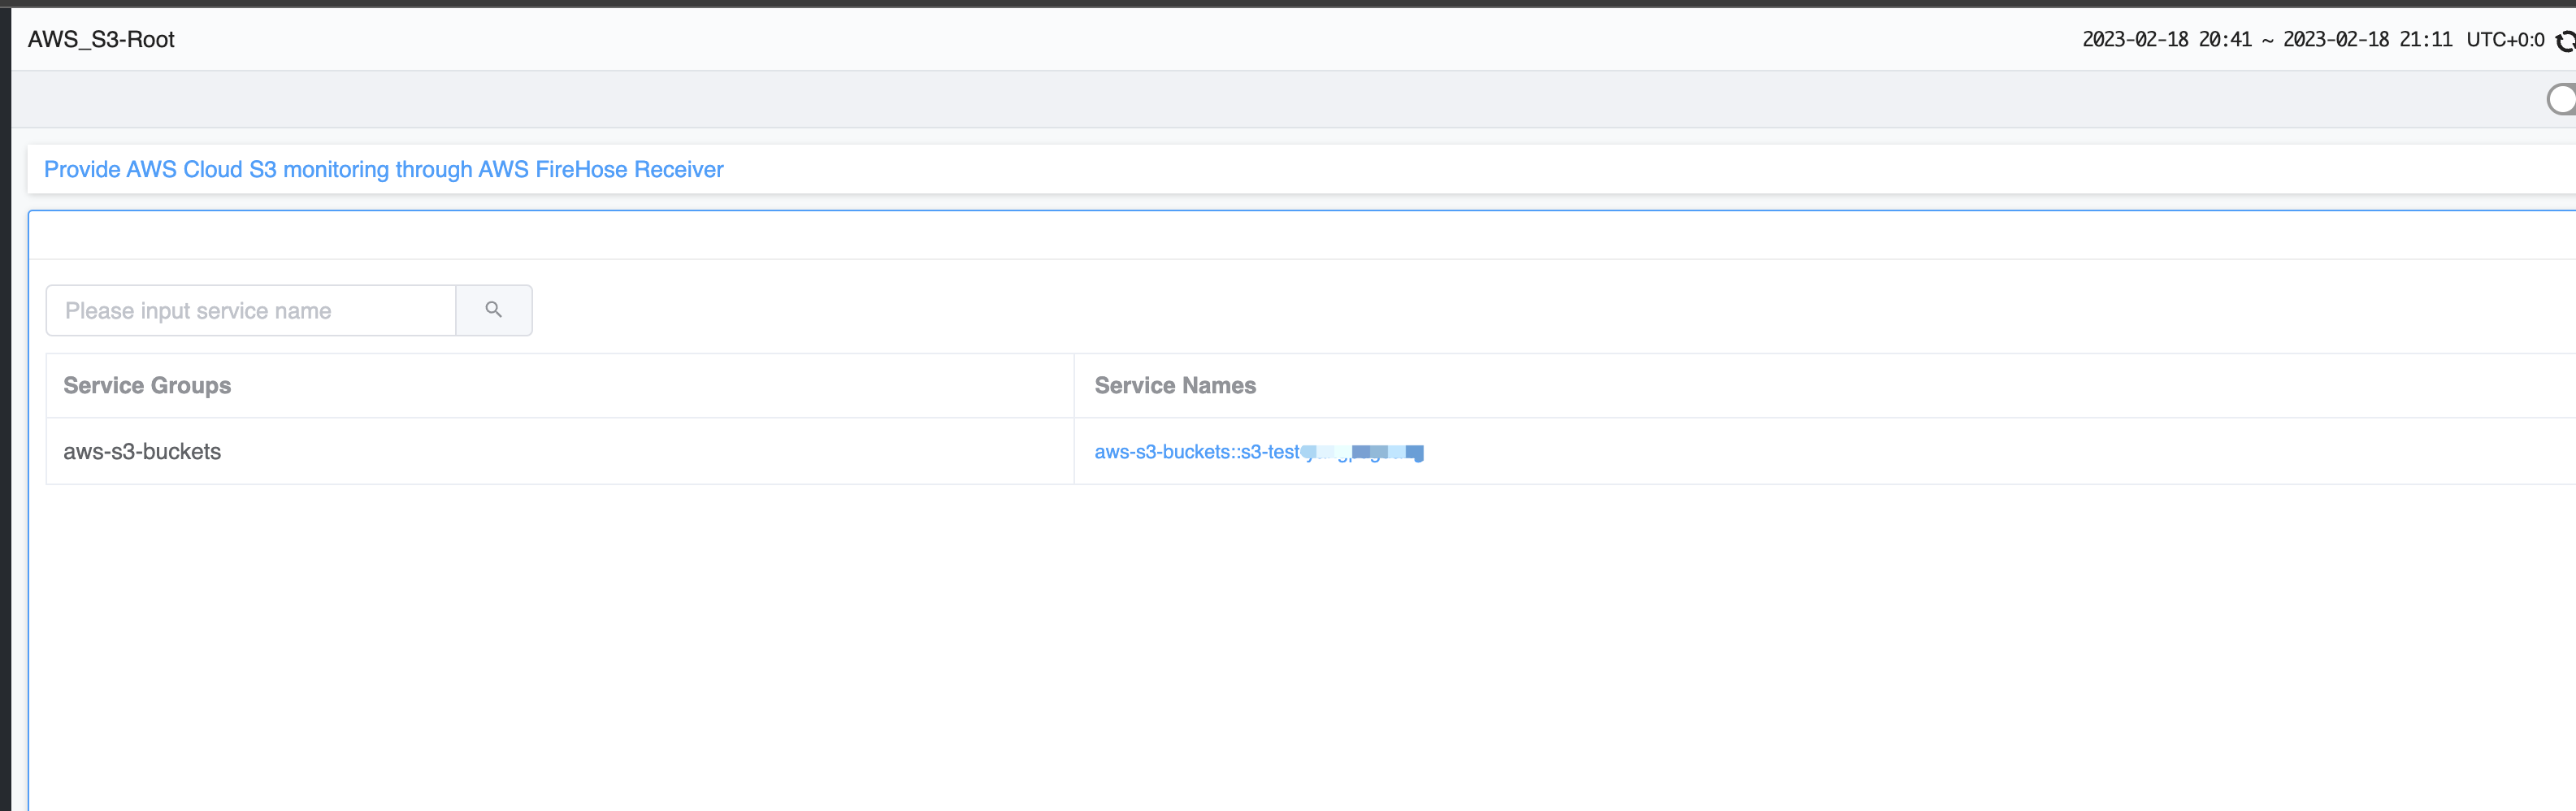Viewport: 2576px width, 811px height.
Task: Click the UTC+0:0 timezone label
Action: click(2505, 39)
